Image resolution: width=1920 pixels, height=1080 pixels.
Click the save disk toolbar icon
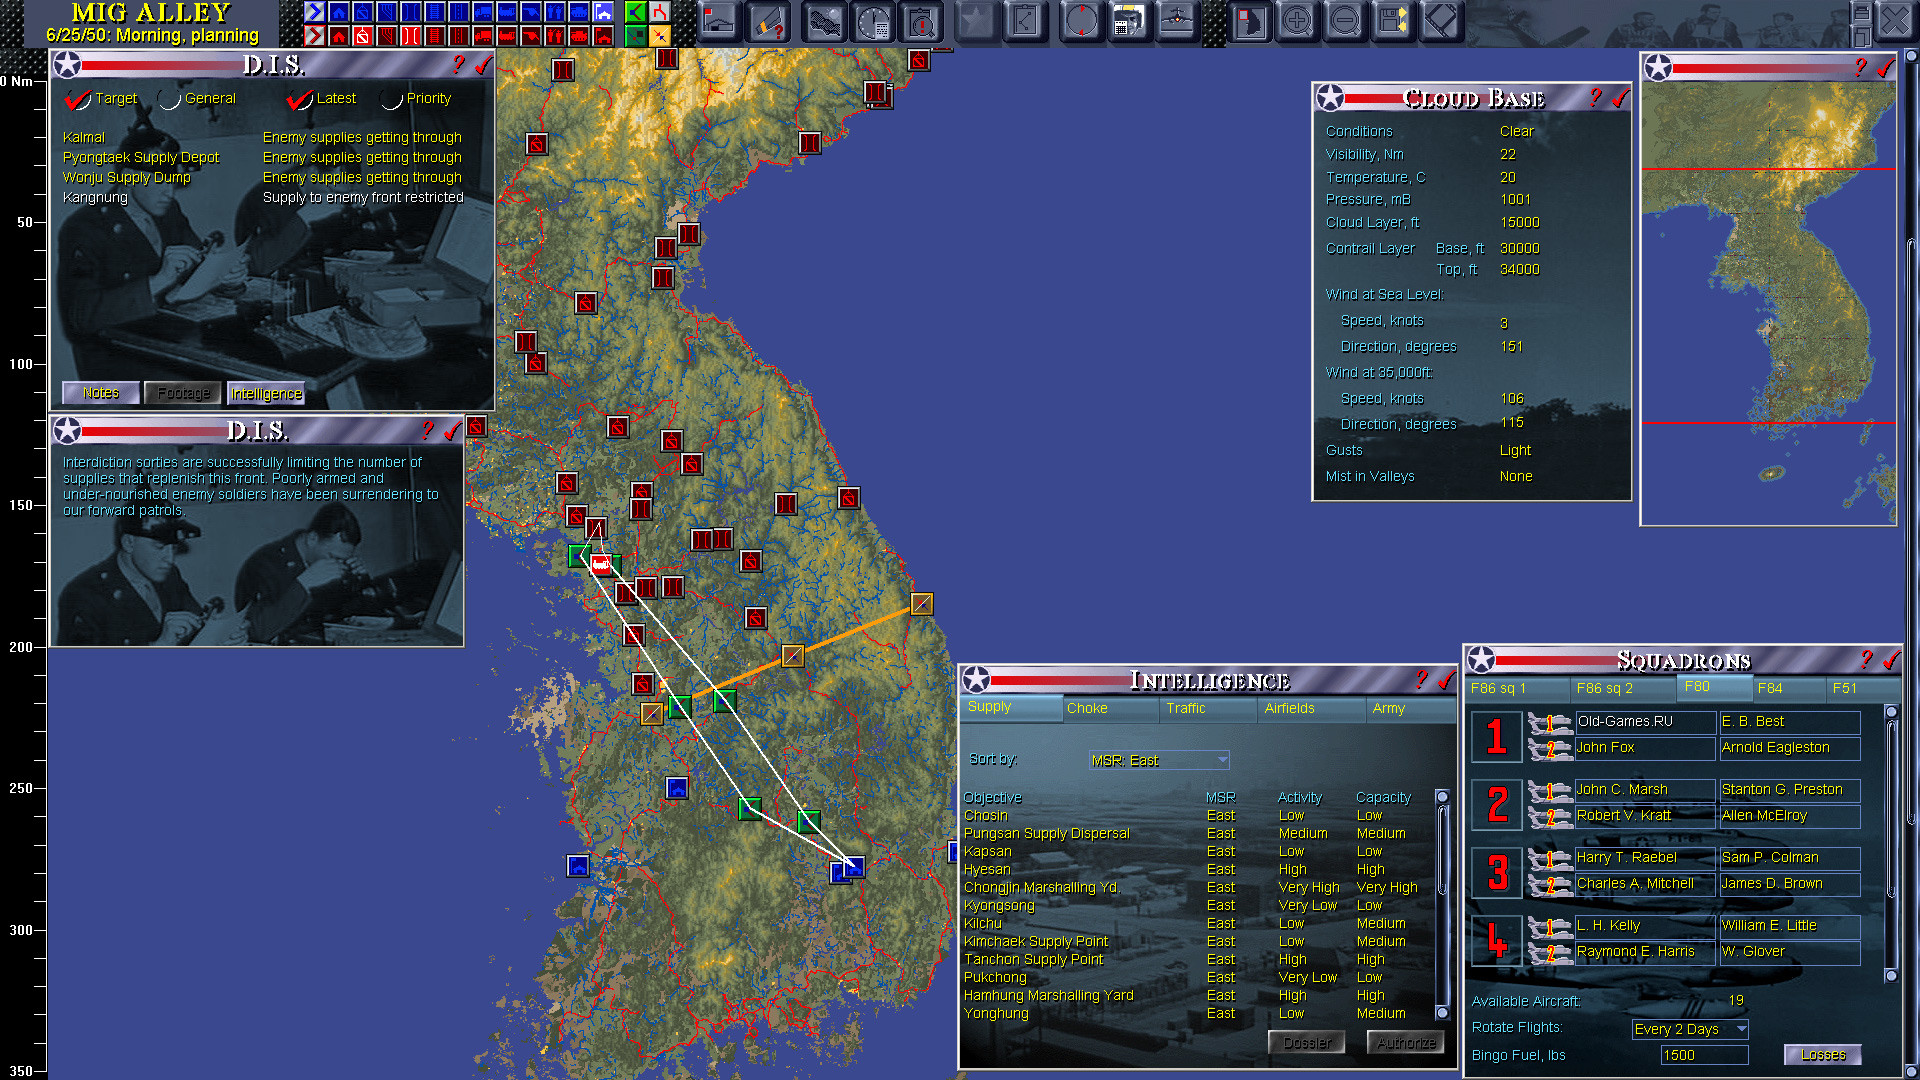coord(1392,21)
